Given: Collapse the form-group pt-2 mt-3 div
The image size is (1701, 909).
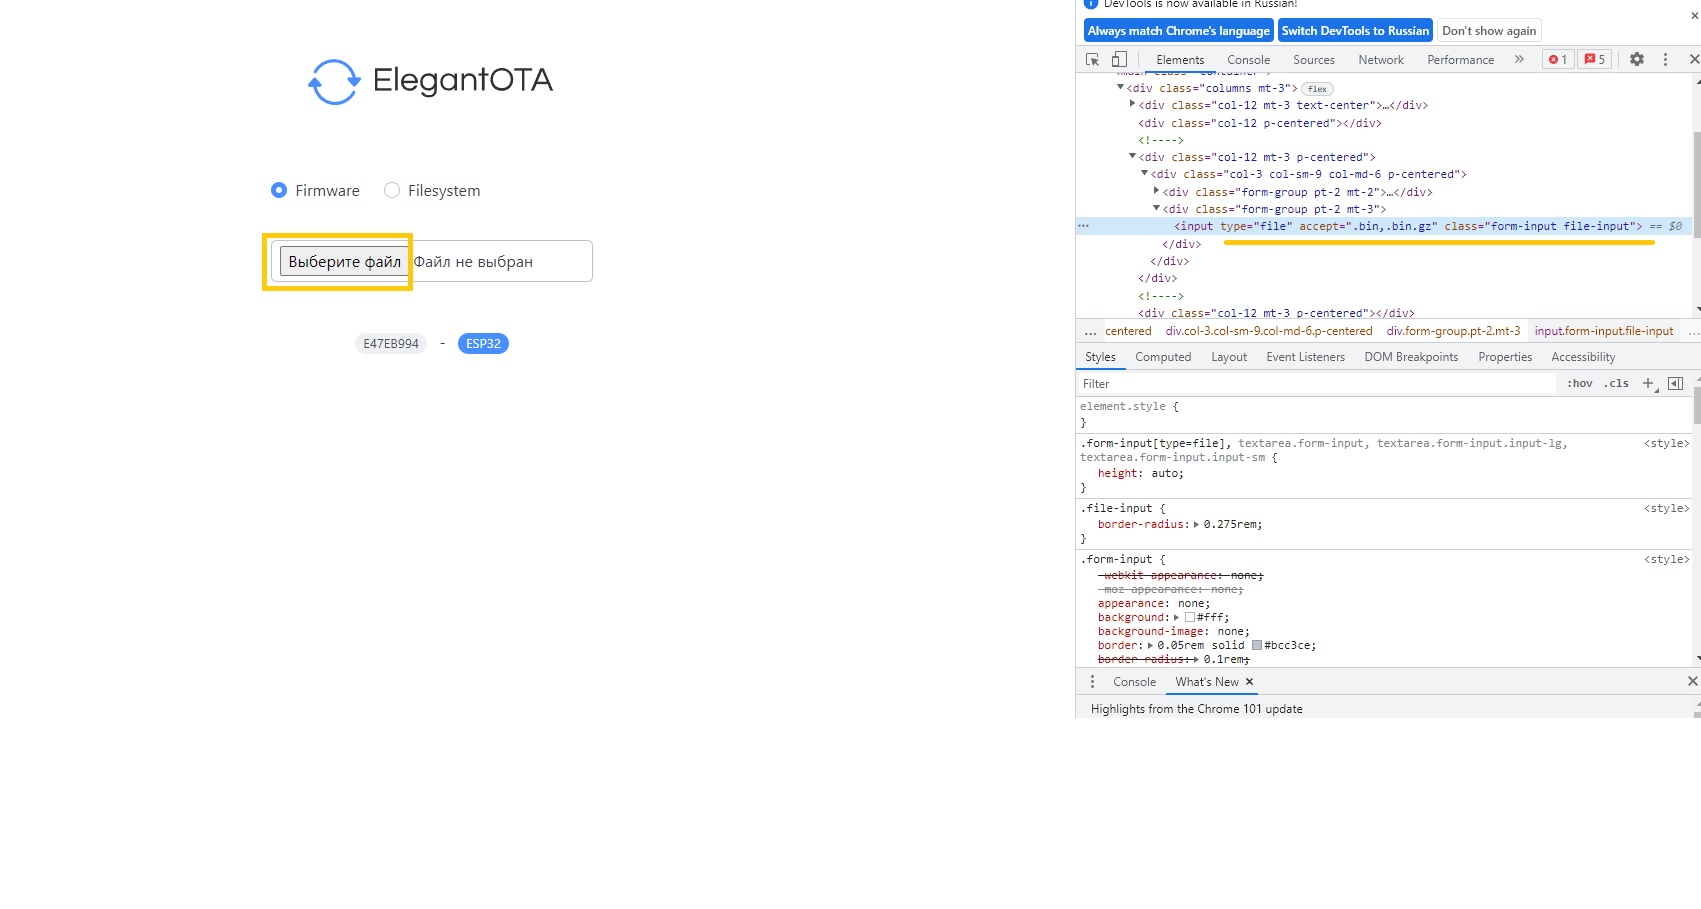Looking at the screenshot, I should pos(1156,208).
